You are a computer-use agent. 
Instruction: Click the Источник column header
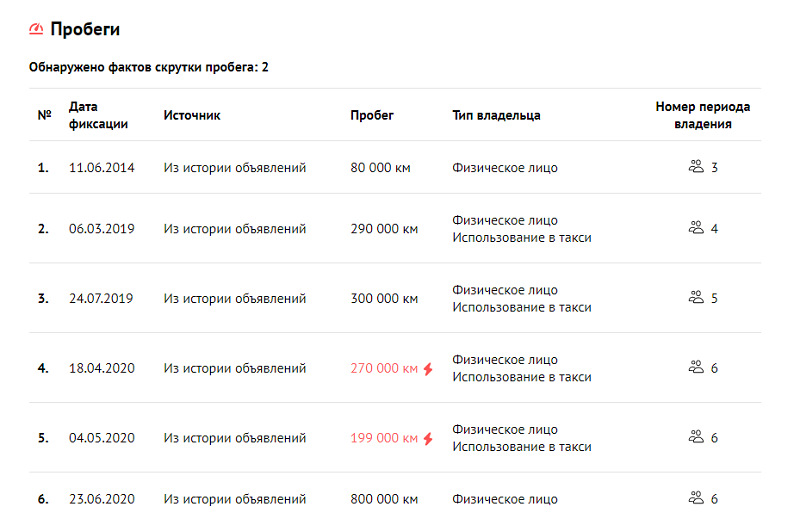[x=192, y=115]
